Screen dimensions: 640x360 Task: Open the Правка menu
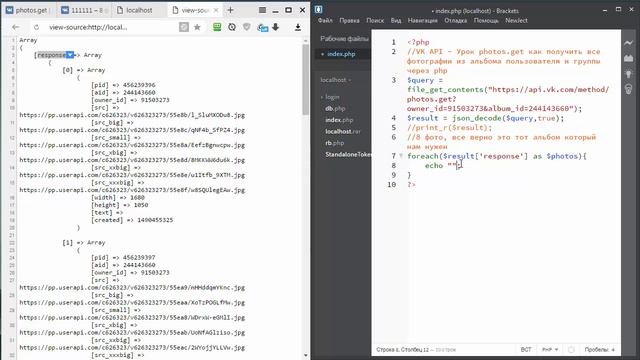[349, 20]
